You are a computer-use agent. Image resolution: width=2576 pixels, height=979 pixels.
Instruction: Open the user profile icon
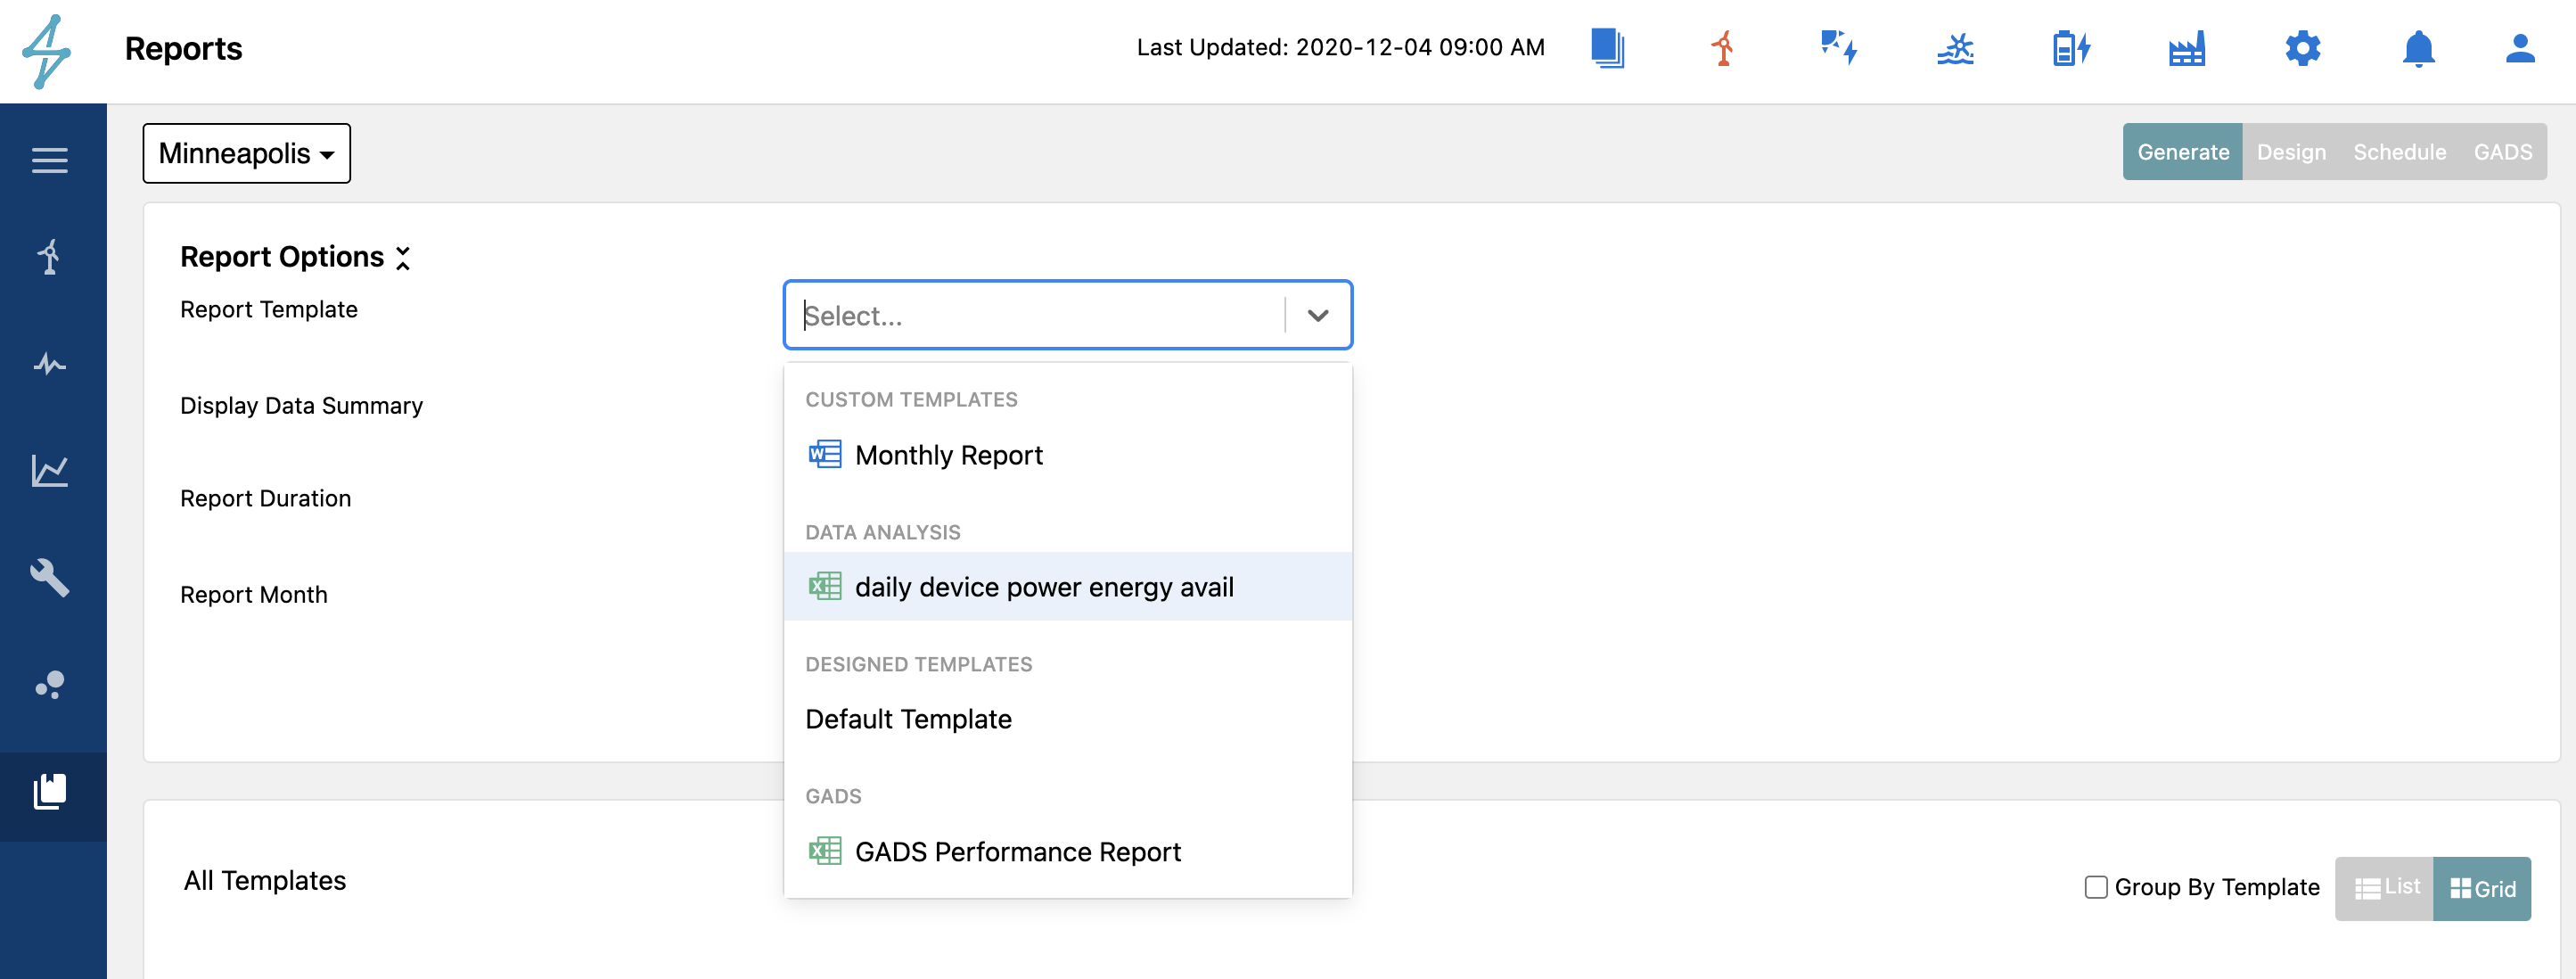2519,48
